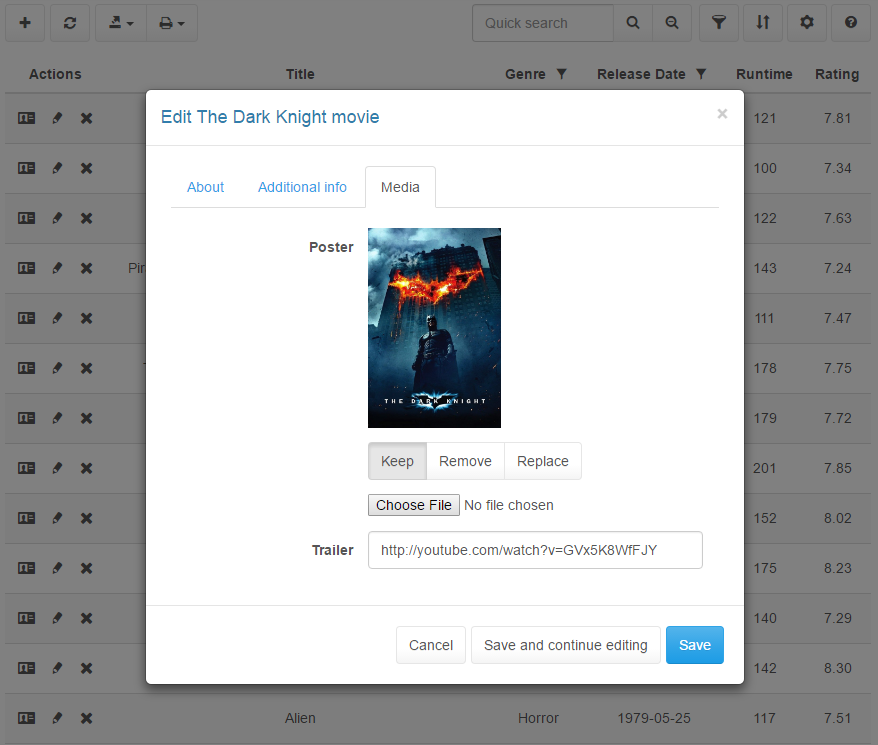Viewport: 878px width, 745px height.
Task: Switch to the About tab
Action: tap(206, 187)
